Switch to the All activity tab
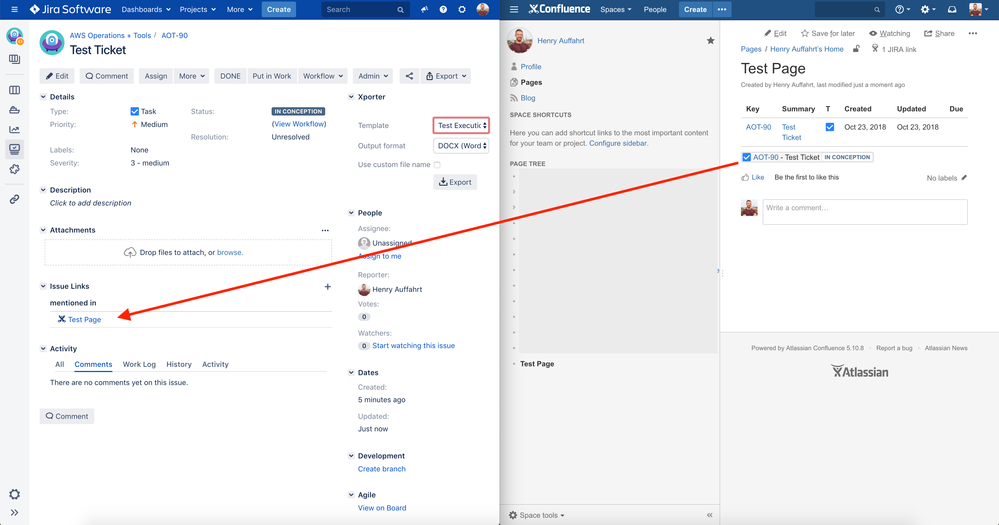The height and width of the screenshot is (525, 999). click(x=59, y=364)
